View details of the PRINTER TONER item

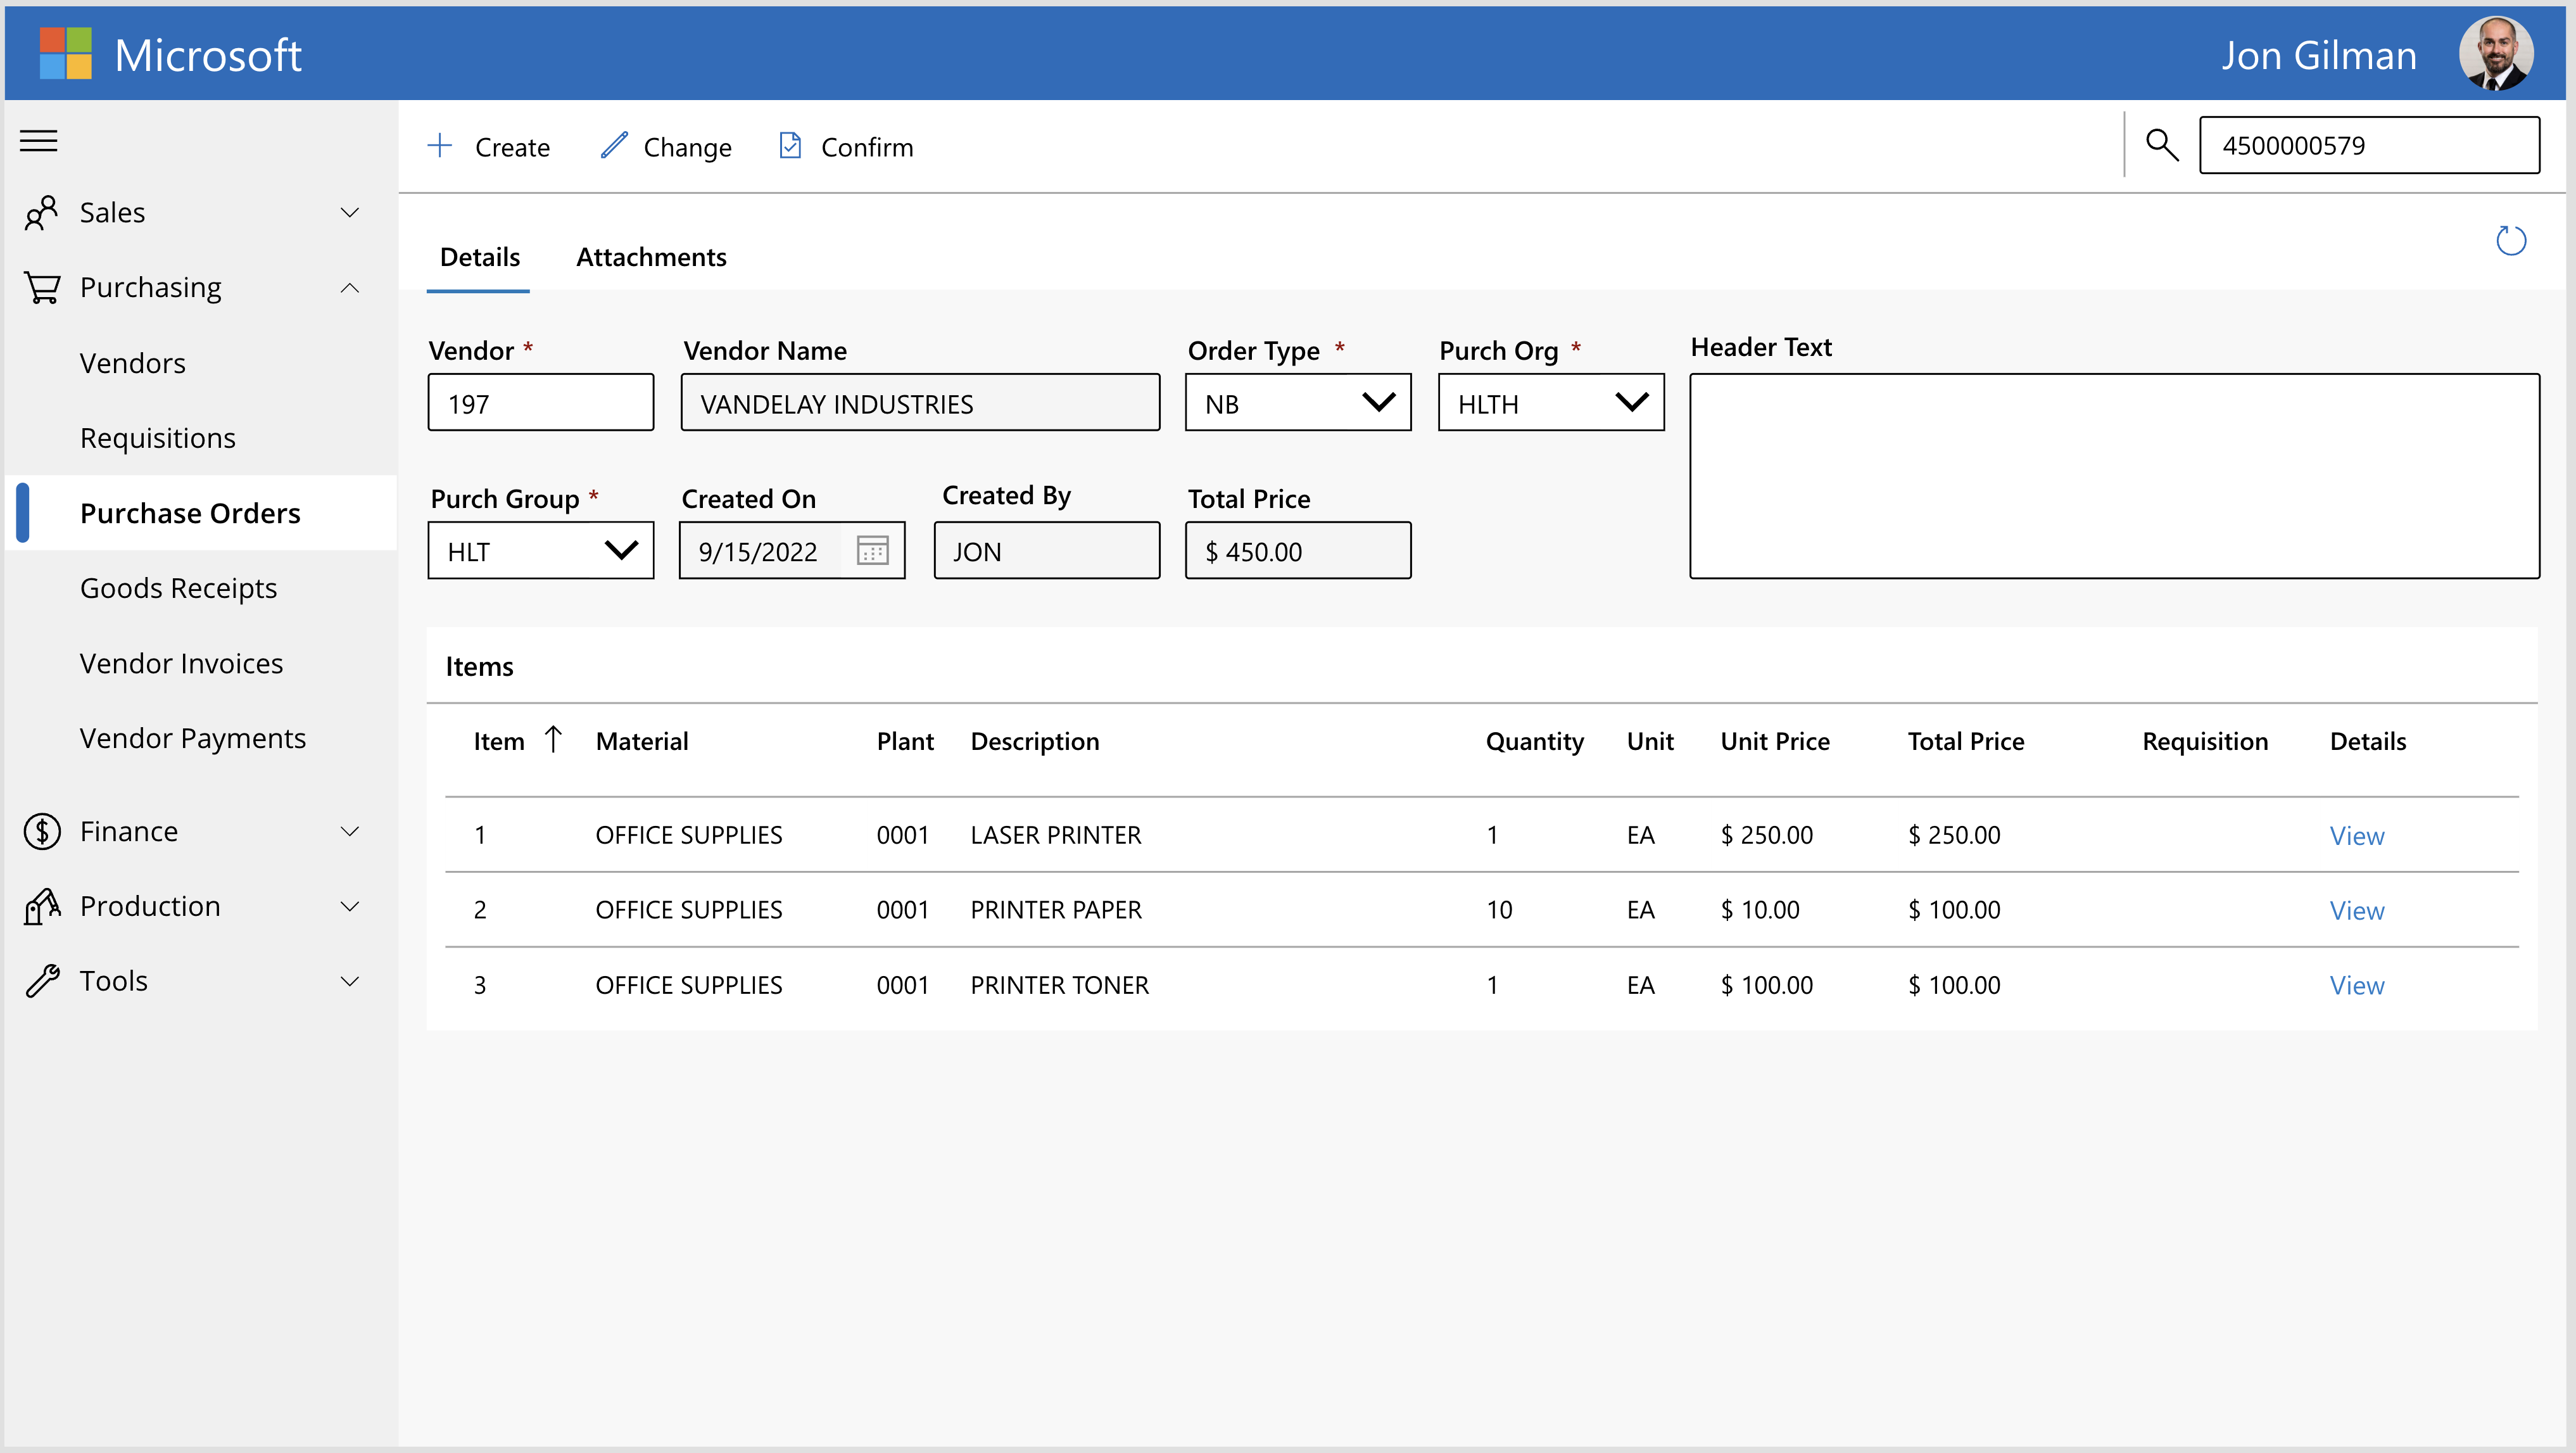coord(2356,984)
